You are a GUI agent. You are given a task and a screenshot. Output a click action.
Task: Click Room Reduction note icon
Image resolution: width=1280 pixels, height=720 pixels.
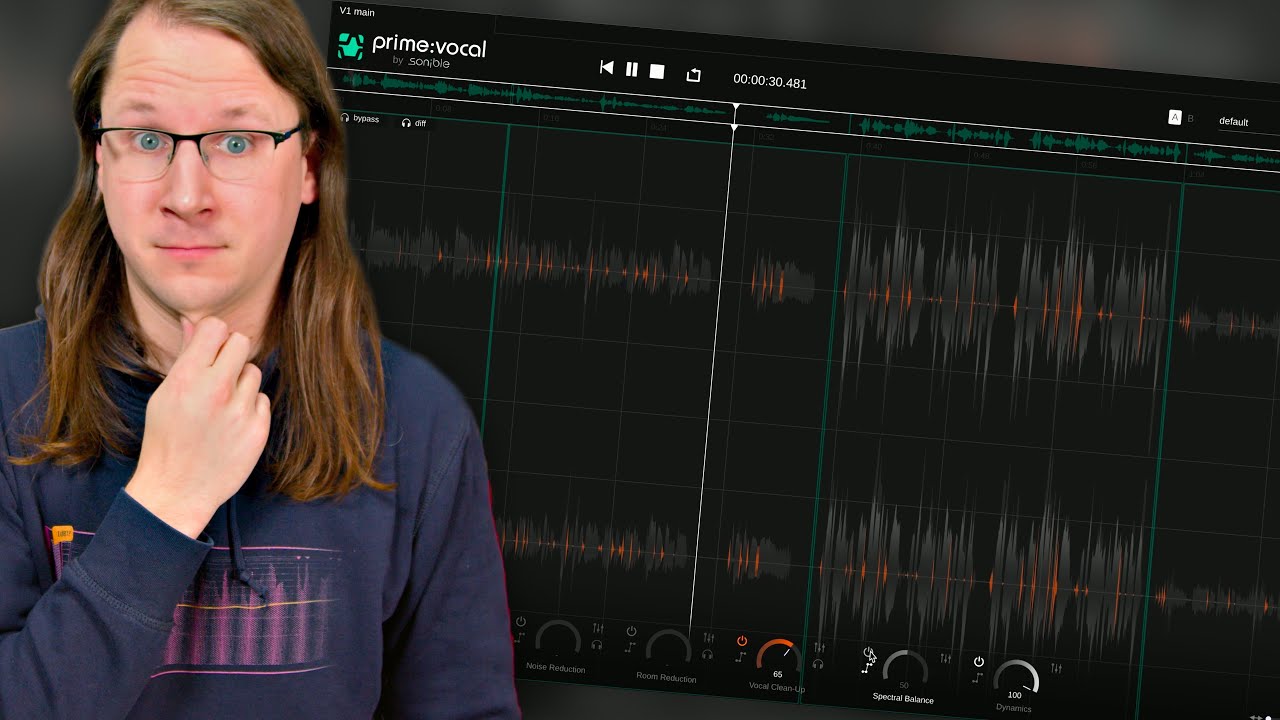(x=630, y=647)
